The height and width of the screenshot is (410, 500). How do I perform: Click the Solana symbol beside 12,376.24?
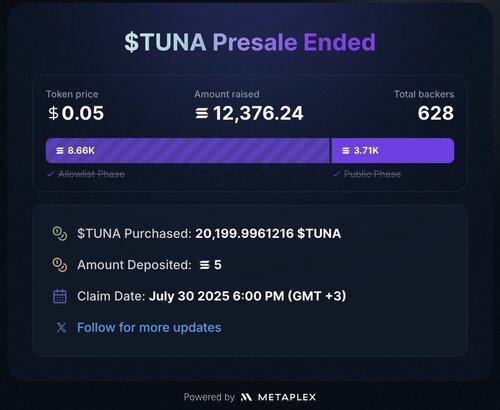202,113
